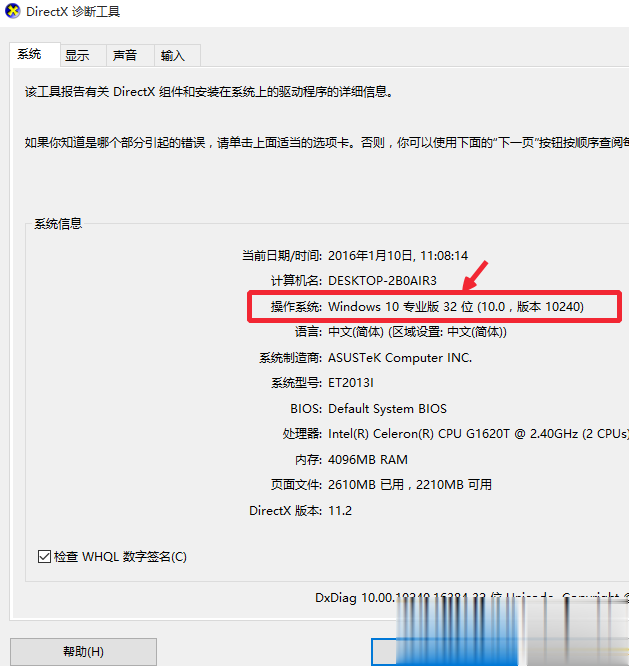Image resolution: width=629 pixels, height=666 pixels.
Task: Click the 操作系统 field label
Action: click(x=296, y=307)
